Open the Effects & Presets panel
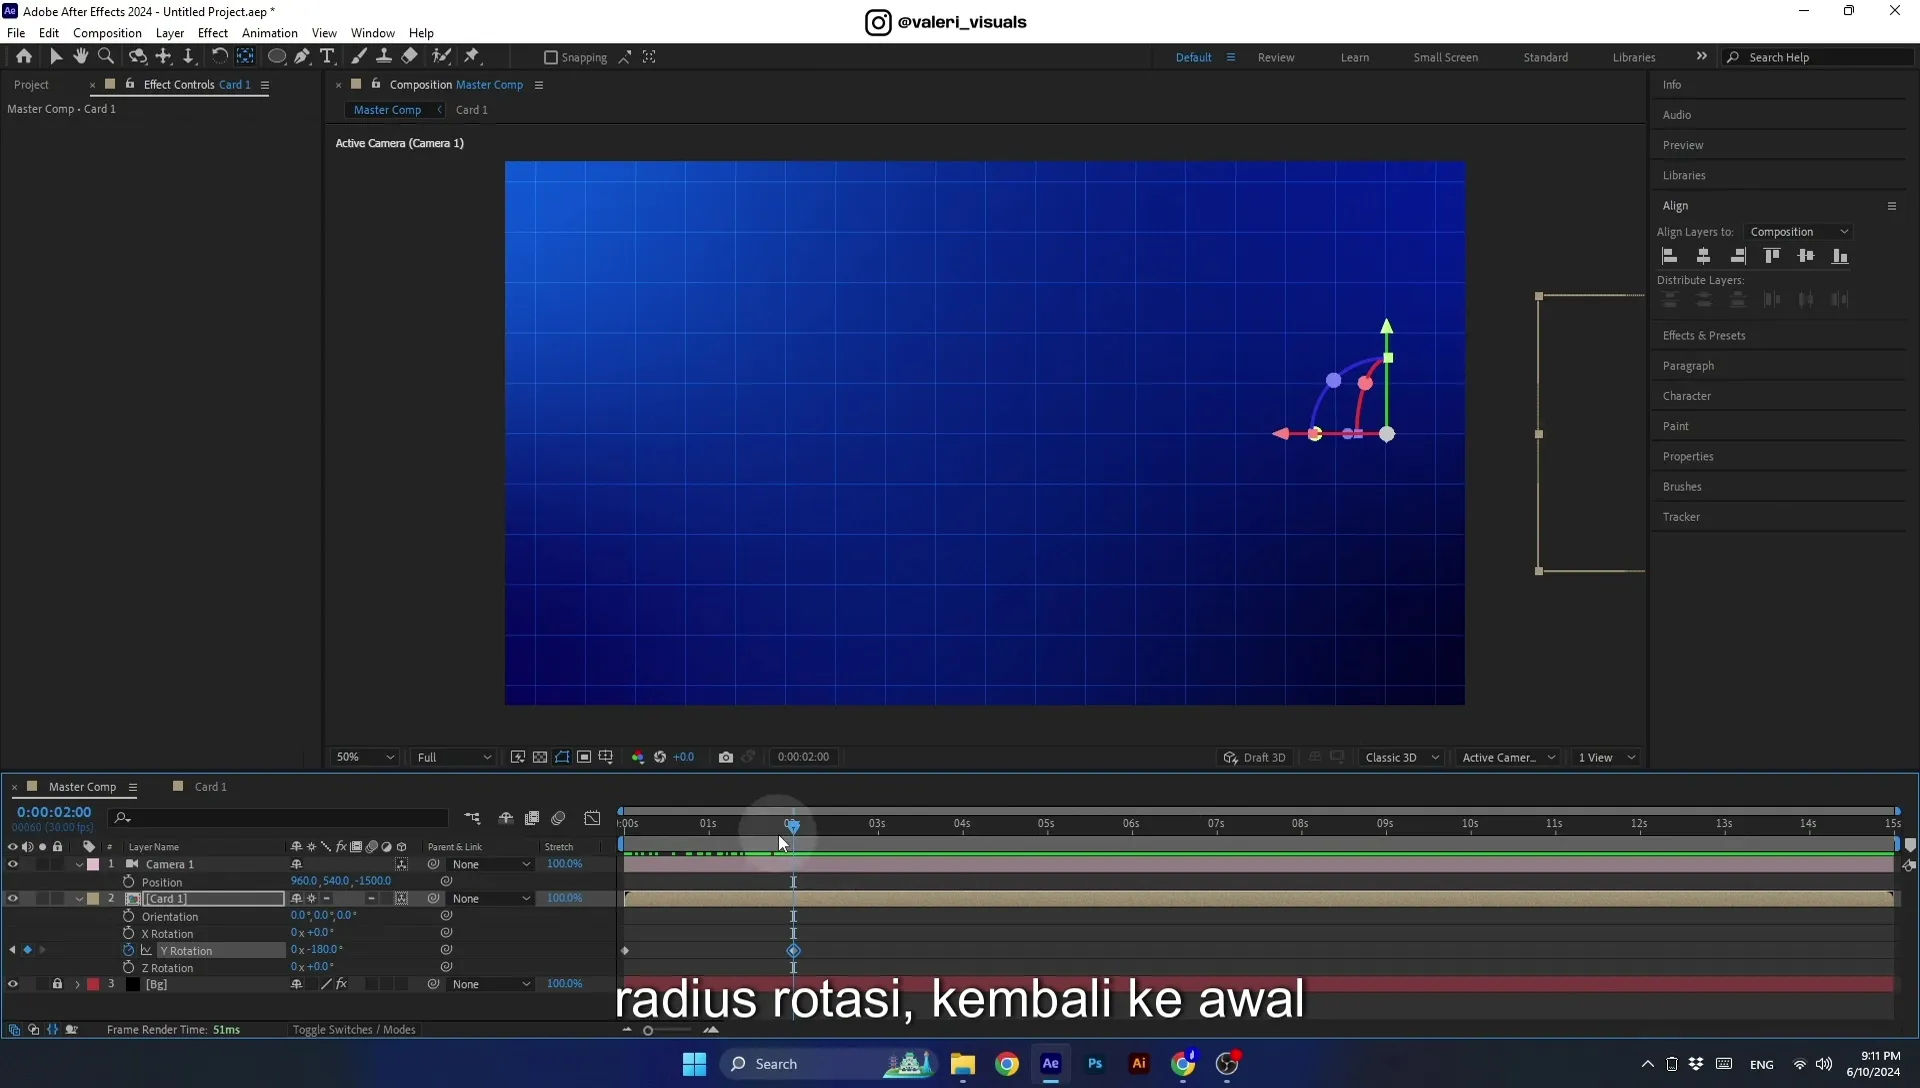Viewport: 1920px width, 1088px height. [x=1704, y=336]
